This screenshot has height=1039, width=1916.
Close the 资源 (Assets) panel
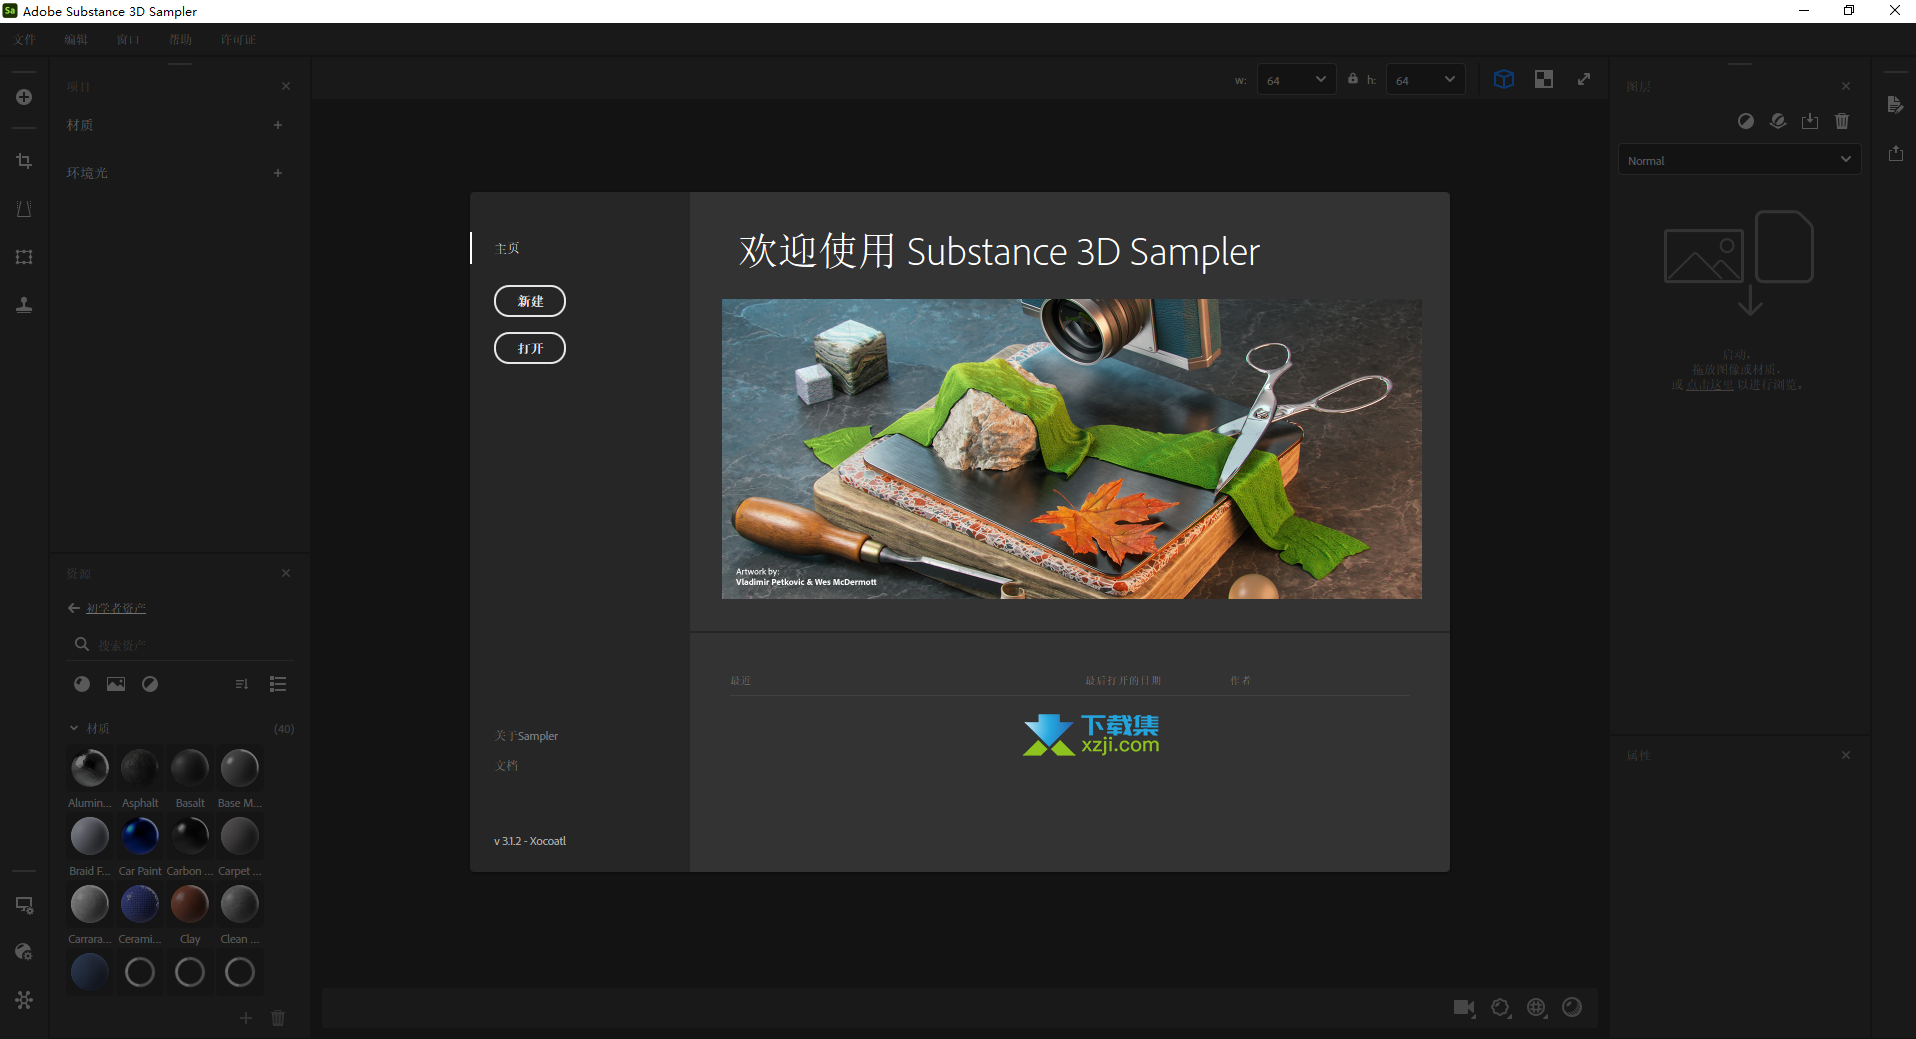pyautogui.click(x=286, y=573)
